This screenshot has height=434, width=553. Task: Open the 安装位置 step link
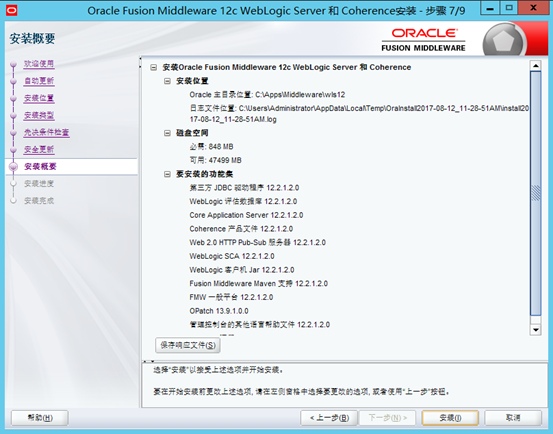39,98
